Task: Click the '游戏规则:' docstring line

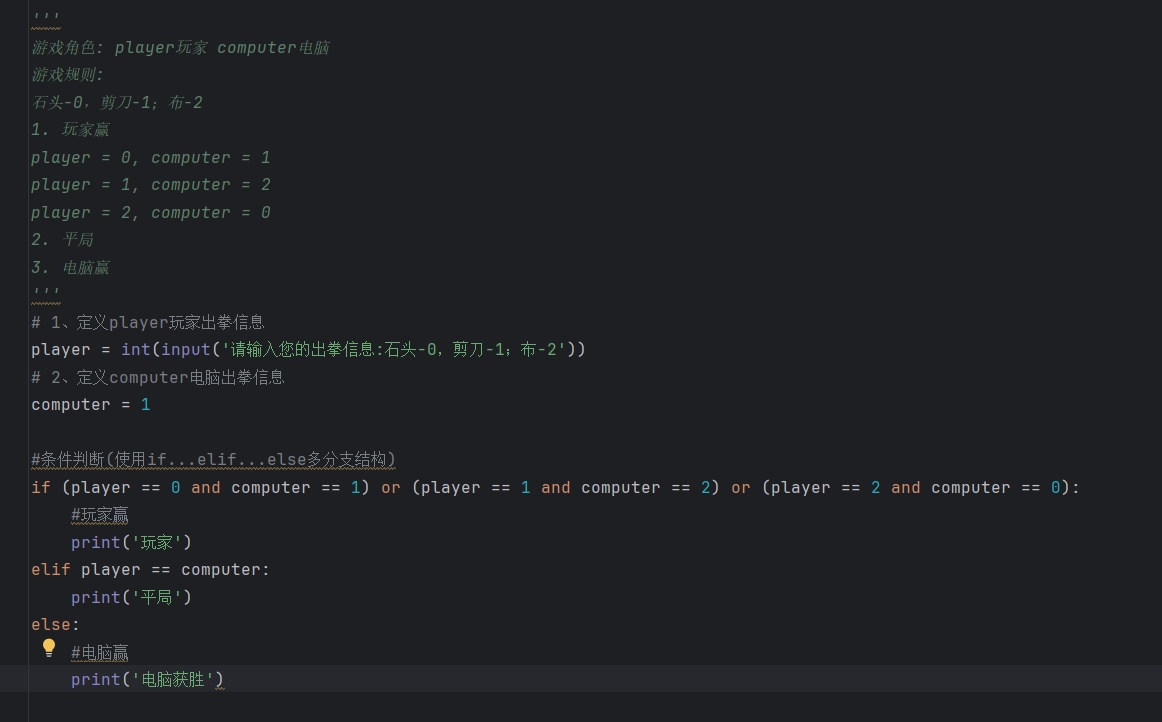Action: (x=67, y=75)
